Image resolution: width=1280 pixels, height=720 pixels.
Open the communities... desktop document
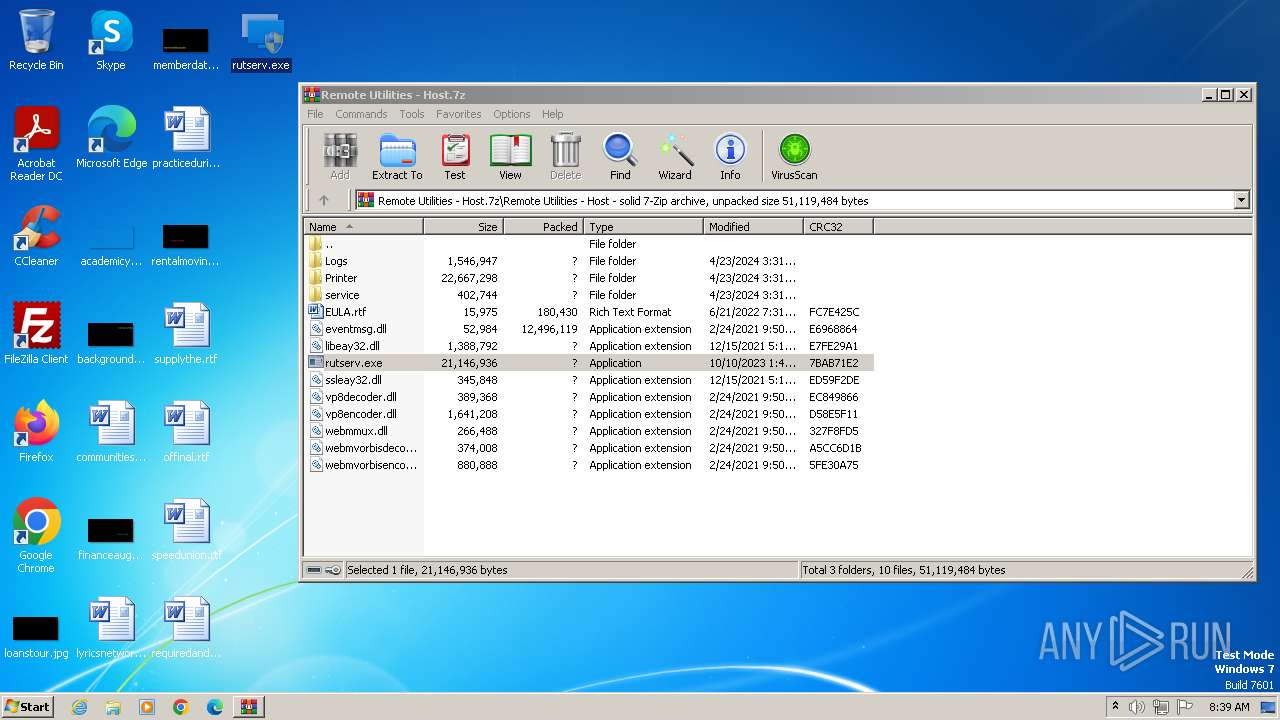tap(111, 432)
